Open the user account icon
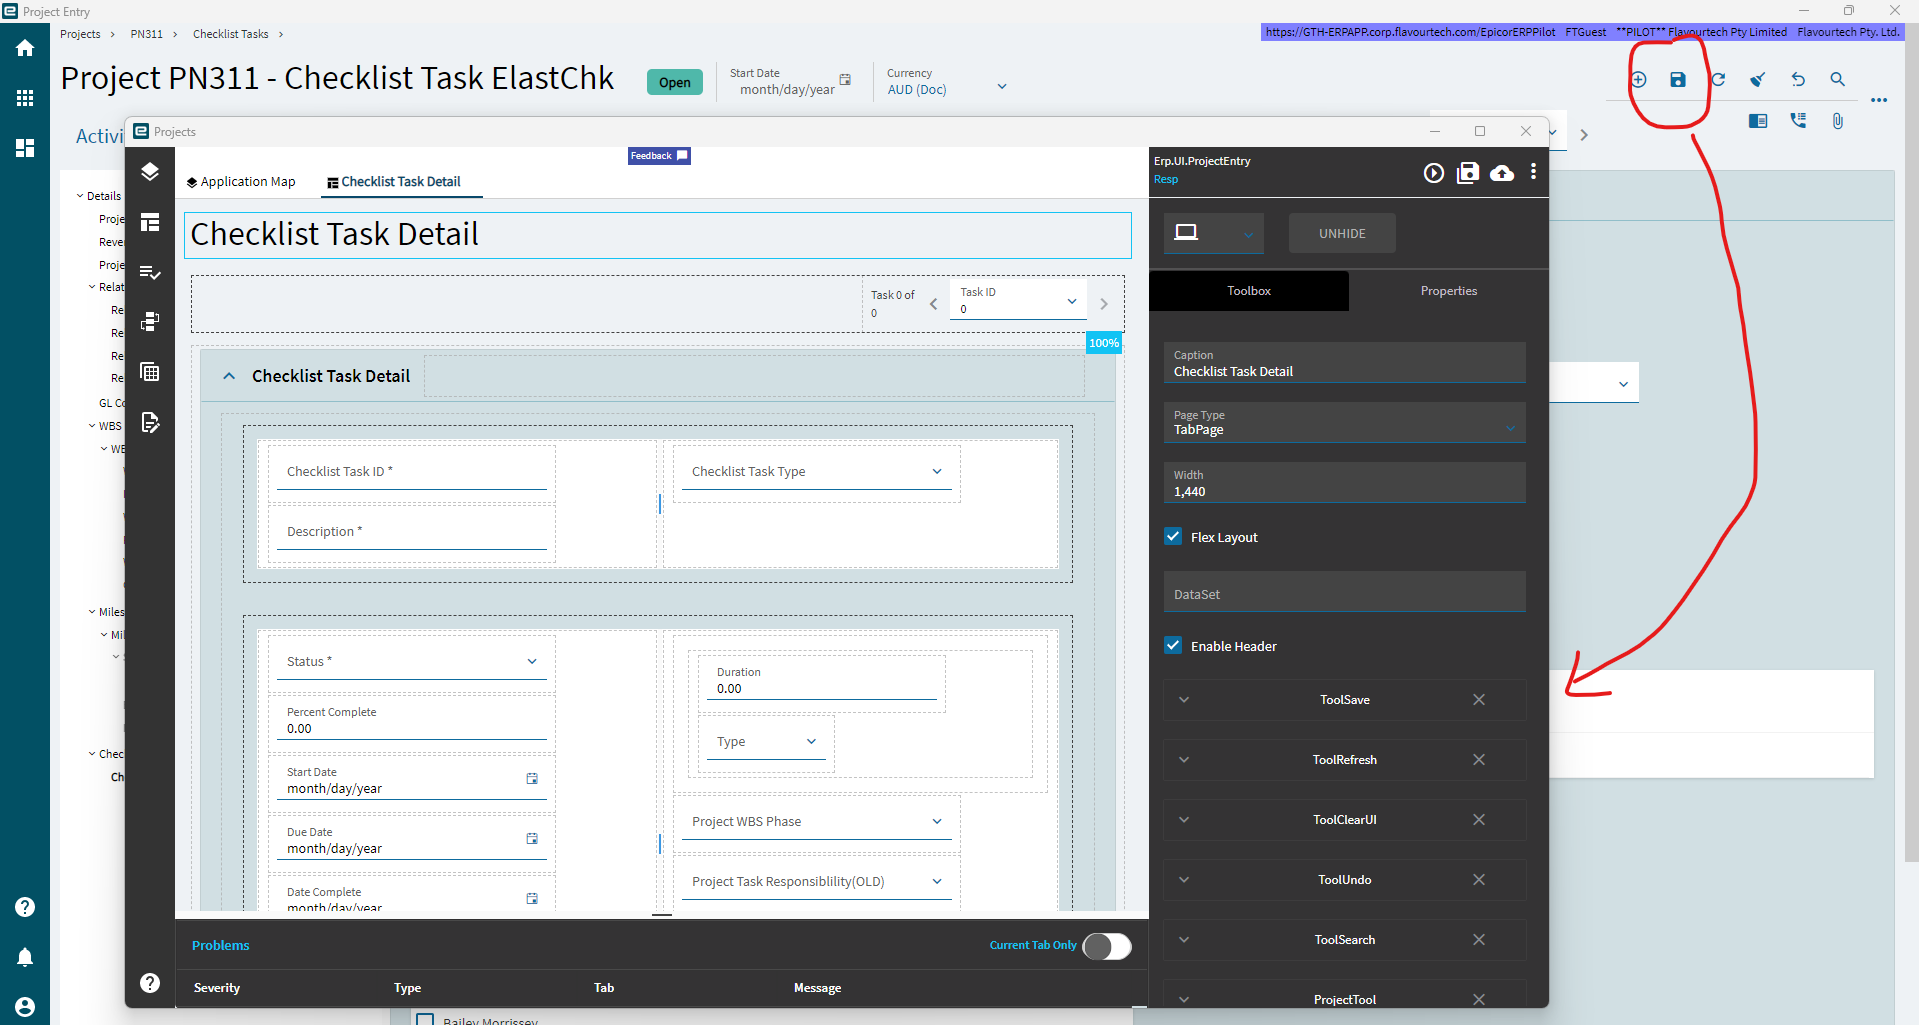Image resolution: width=1919 pixels, height=1025 pixels. pyautogui.click(x=25, y=1007)
